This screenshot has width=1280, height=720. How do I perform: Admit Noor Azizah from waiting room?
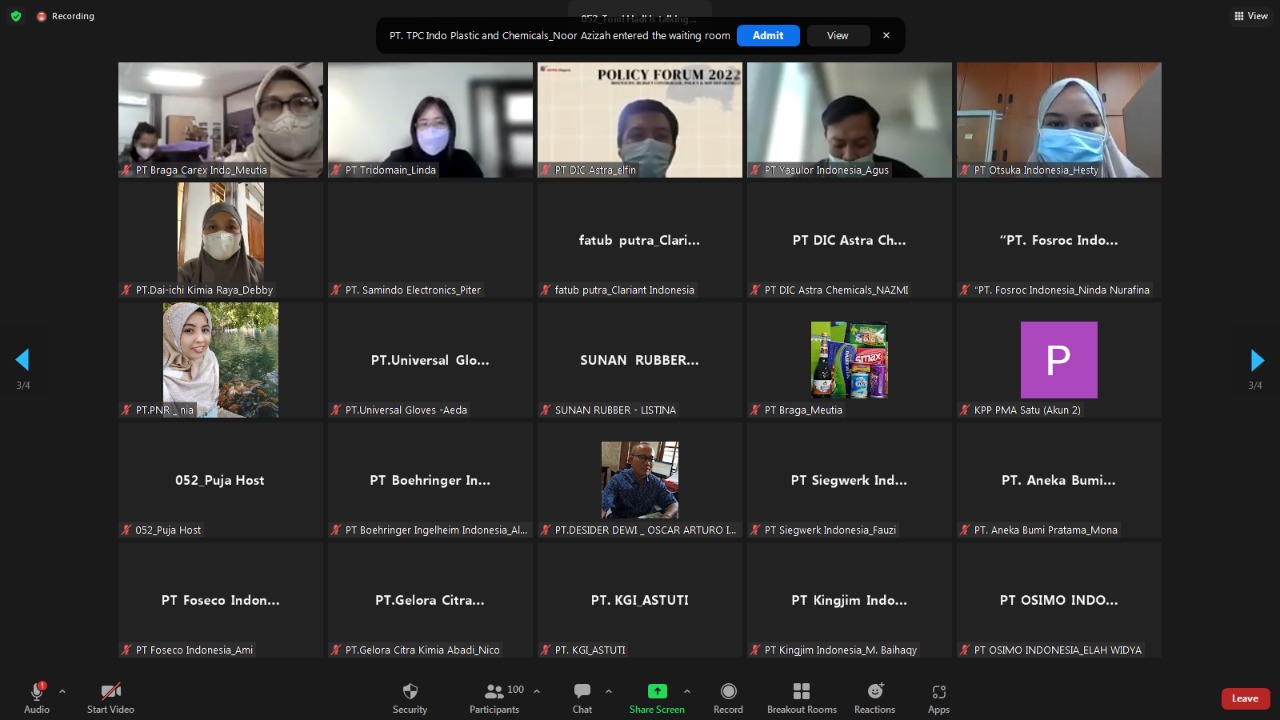click(x=768, y=35)
